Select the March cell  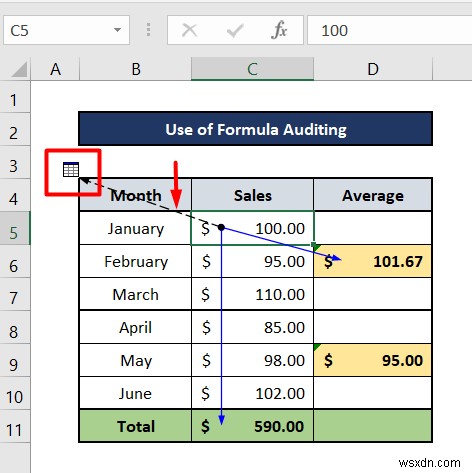point(136,294)
